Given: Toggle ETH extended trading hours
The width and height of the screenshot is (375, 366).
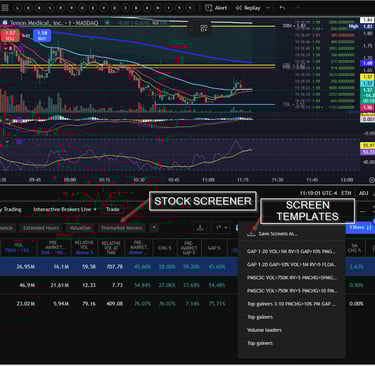Looking at the screenshot, I should 346,193.
